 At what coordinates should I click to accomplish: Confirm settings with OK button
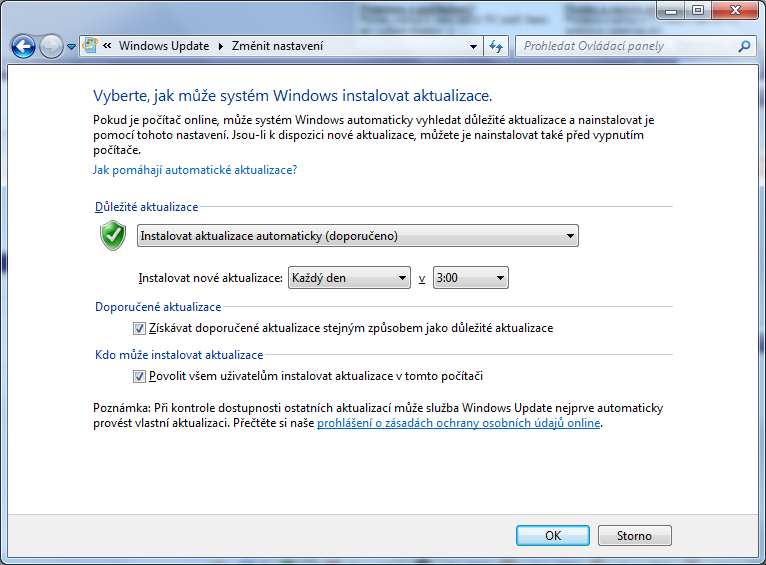click(553, 536)
